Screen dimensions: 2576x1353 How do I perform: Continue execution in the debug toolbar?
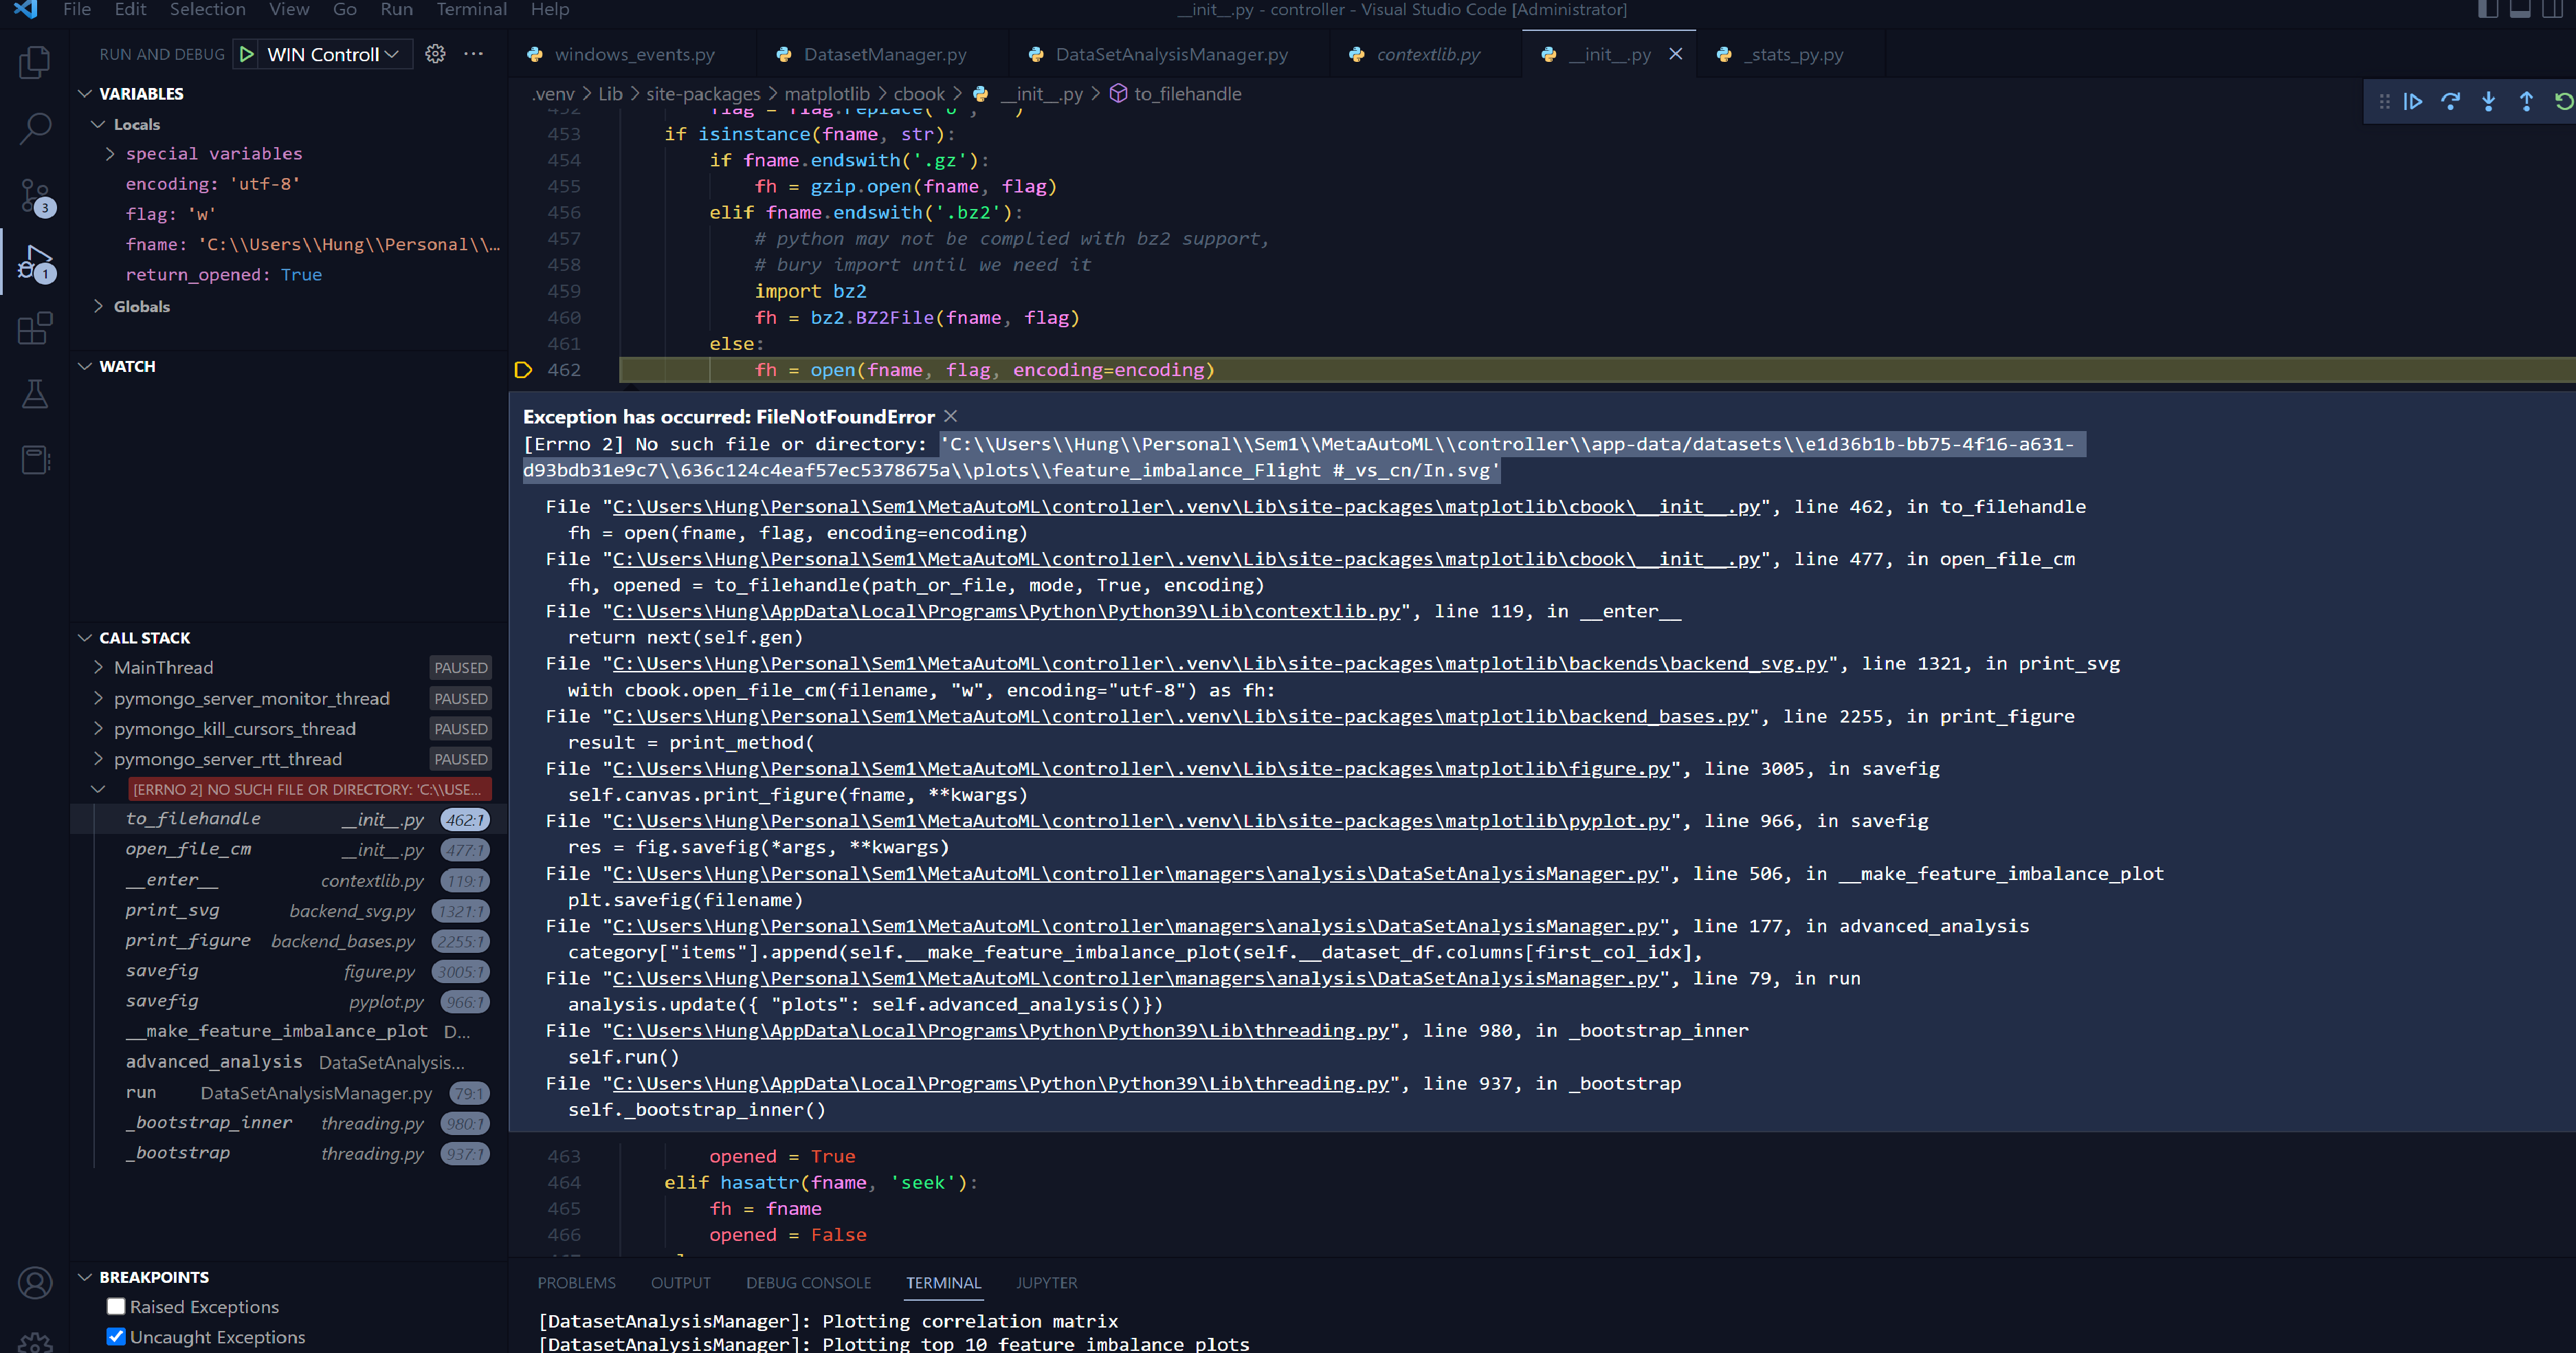point(2413,101)
